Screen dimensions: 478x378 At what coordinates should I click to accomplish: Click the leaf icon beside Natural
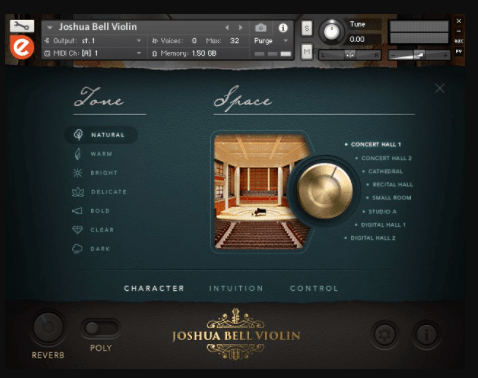pos(78,134)
